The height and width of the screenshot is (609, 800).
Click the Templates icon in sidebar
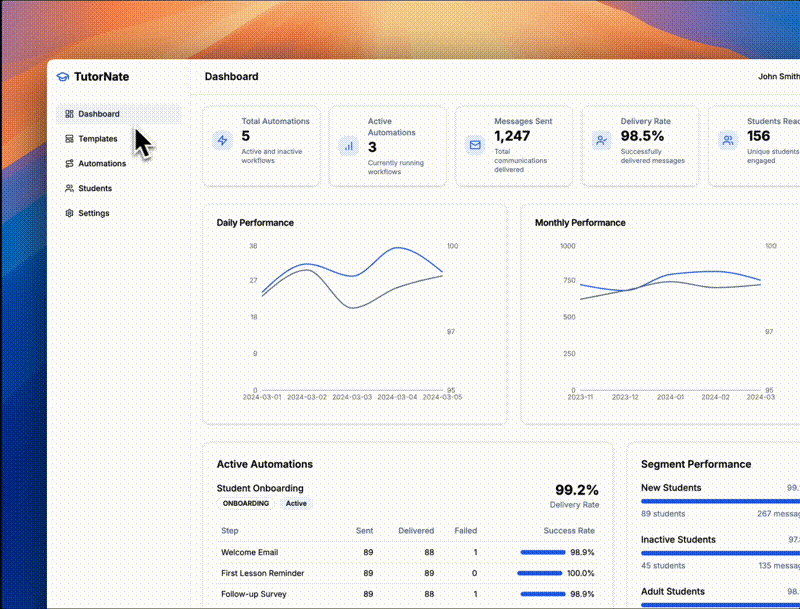click(69, 139)
